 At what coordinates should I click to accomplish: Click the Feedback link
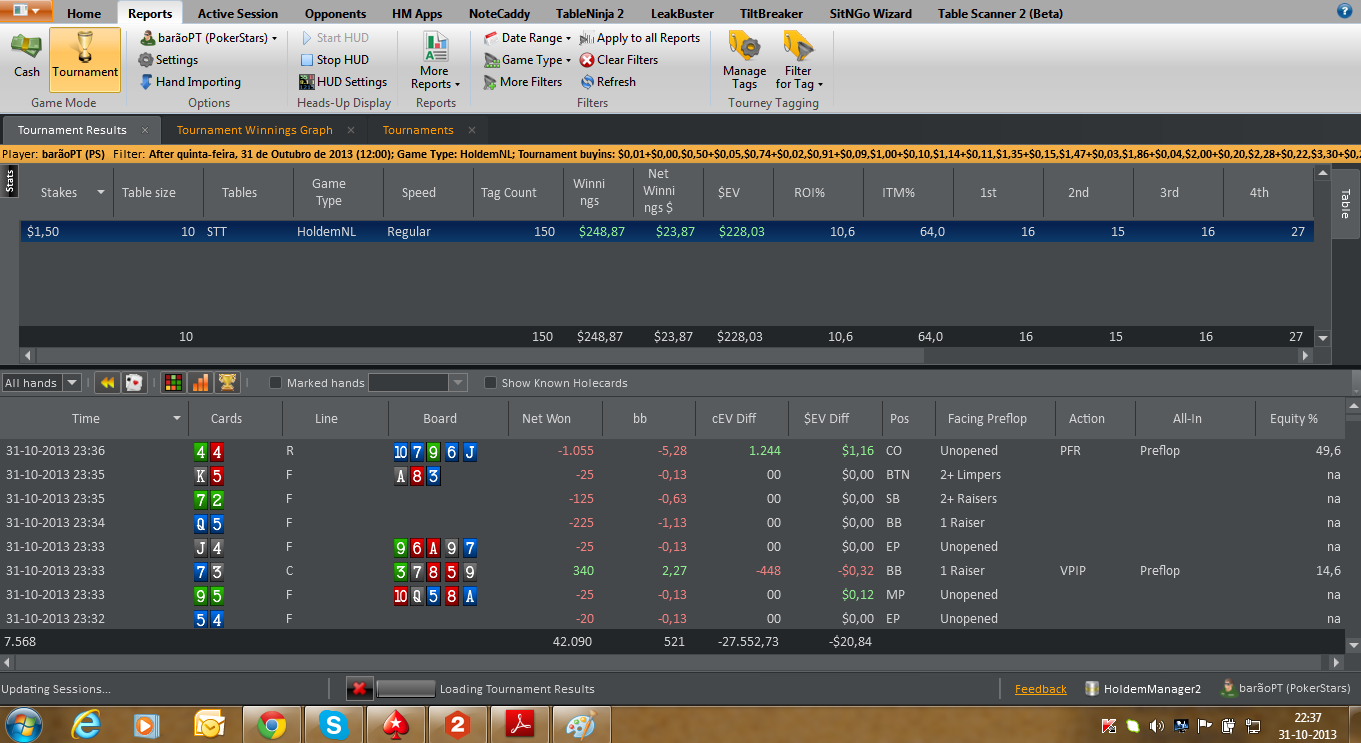pos(1041,689)
